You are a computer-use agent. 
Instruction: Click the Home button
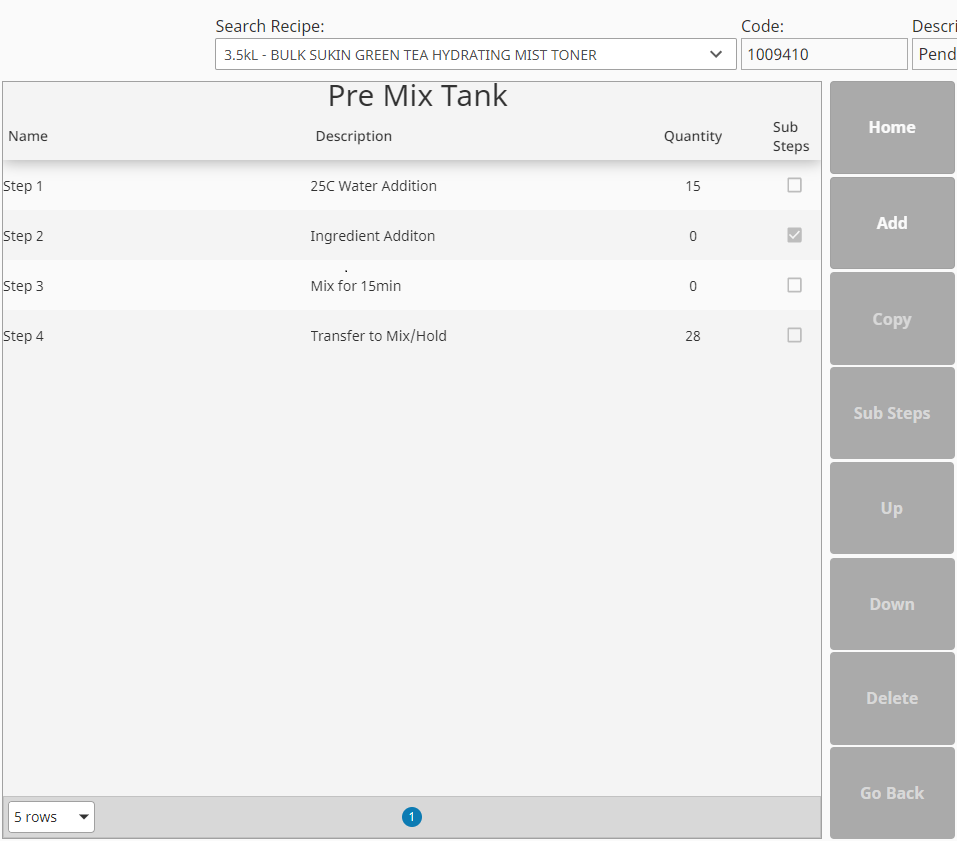coord(892,127)
